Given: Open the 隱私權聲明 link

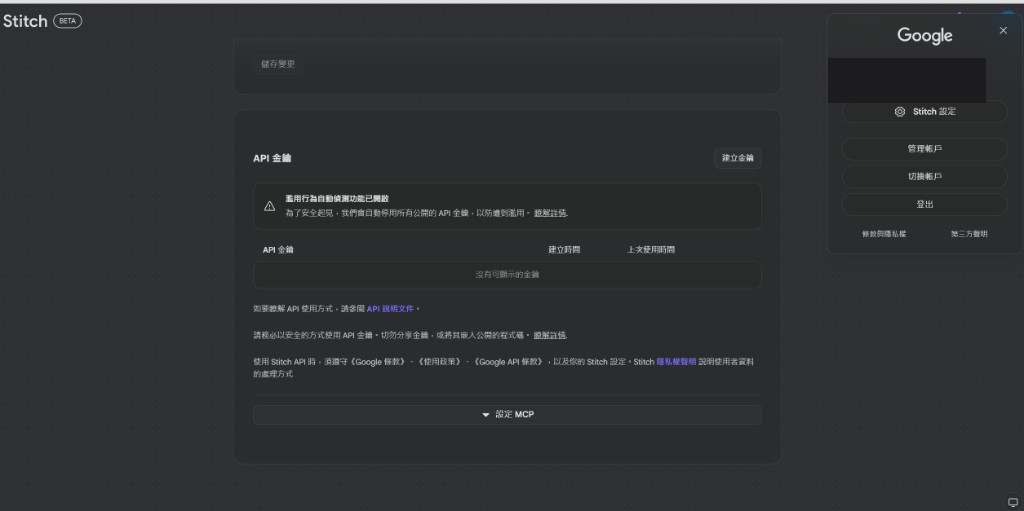Looking at the screenshot, I should (676, 361).
